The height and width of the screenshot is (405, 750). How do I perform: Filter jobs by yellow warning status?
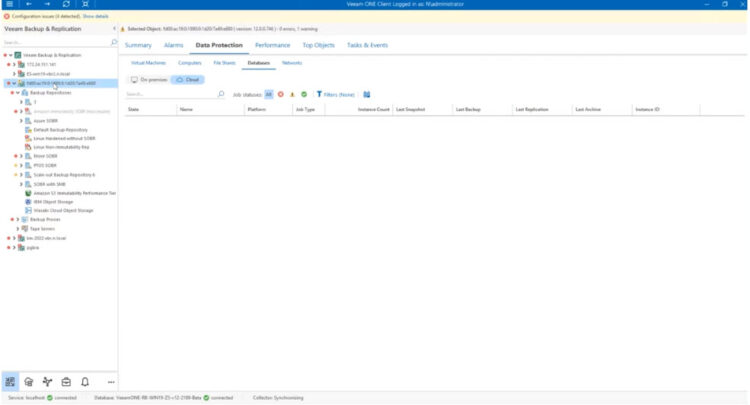[x=292, y=95]
